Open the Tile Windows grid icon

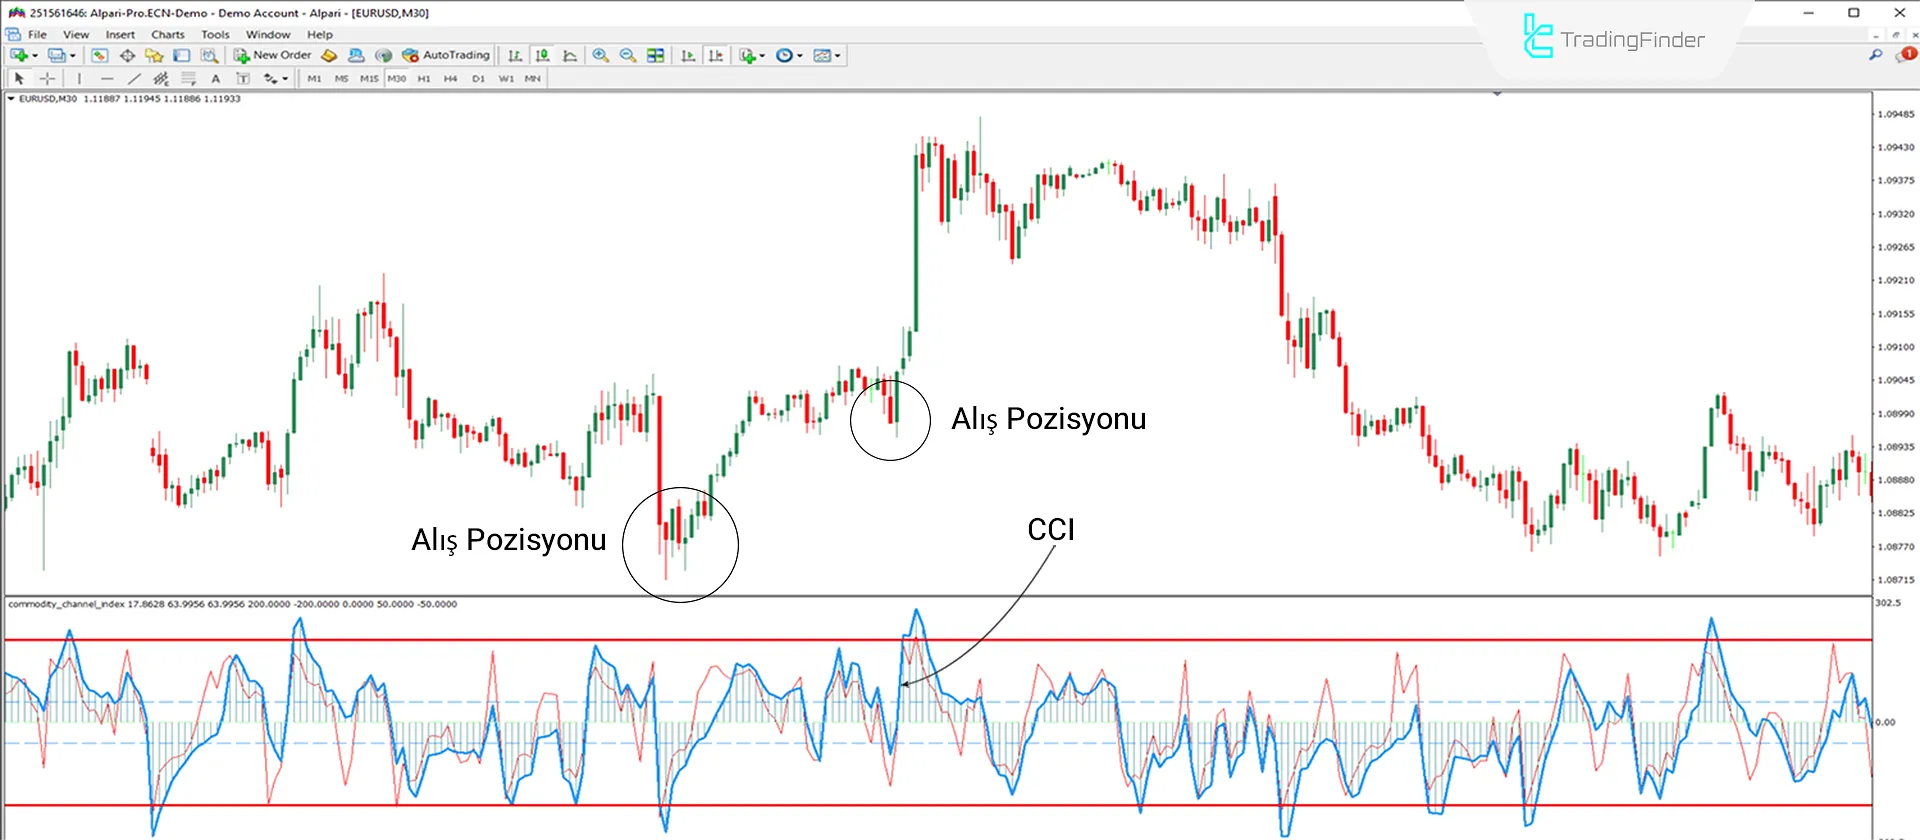pyautogui.click(x=656, y=56)
